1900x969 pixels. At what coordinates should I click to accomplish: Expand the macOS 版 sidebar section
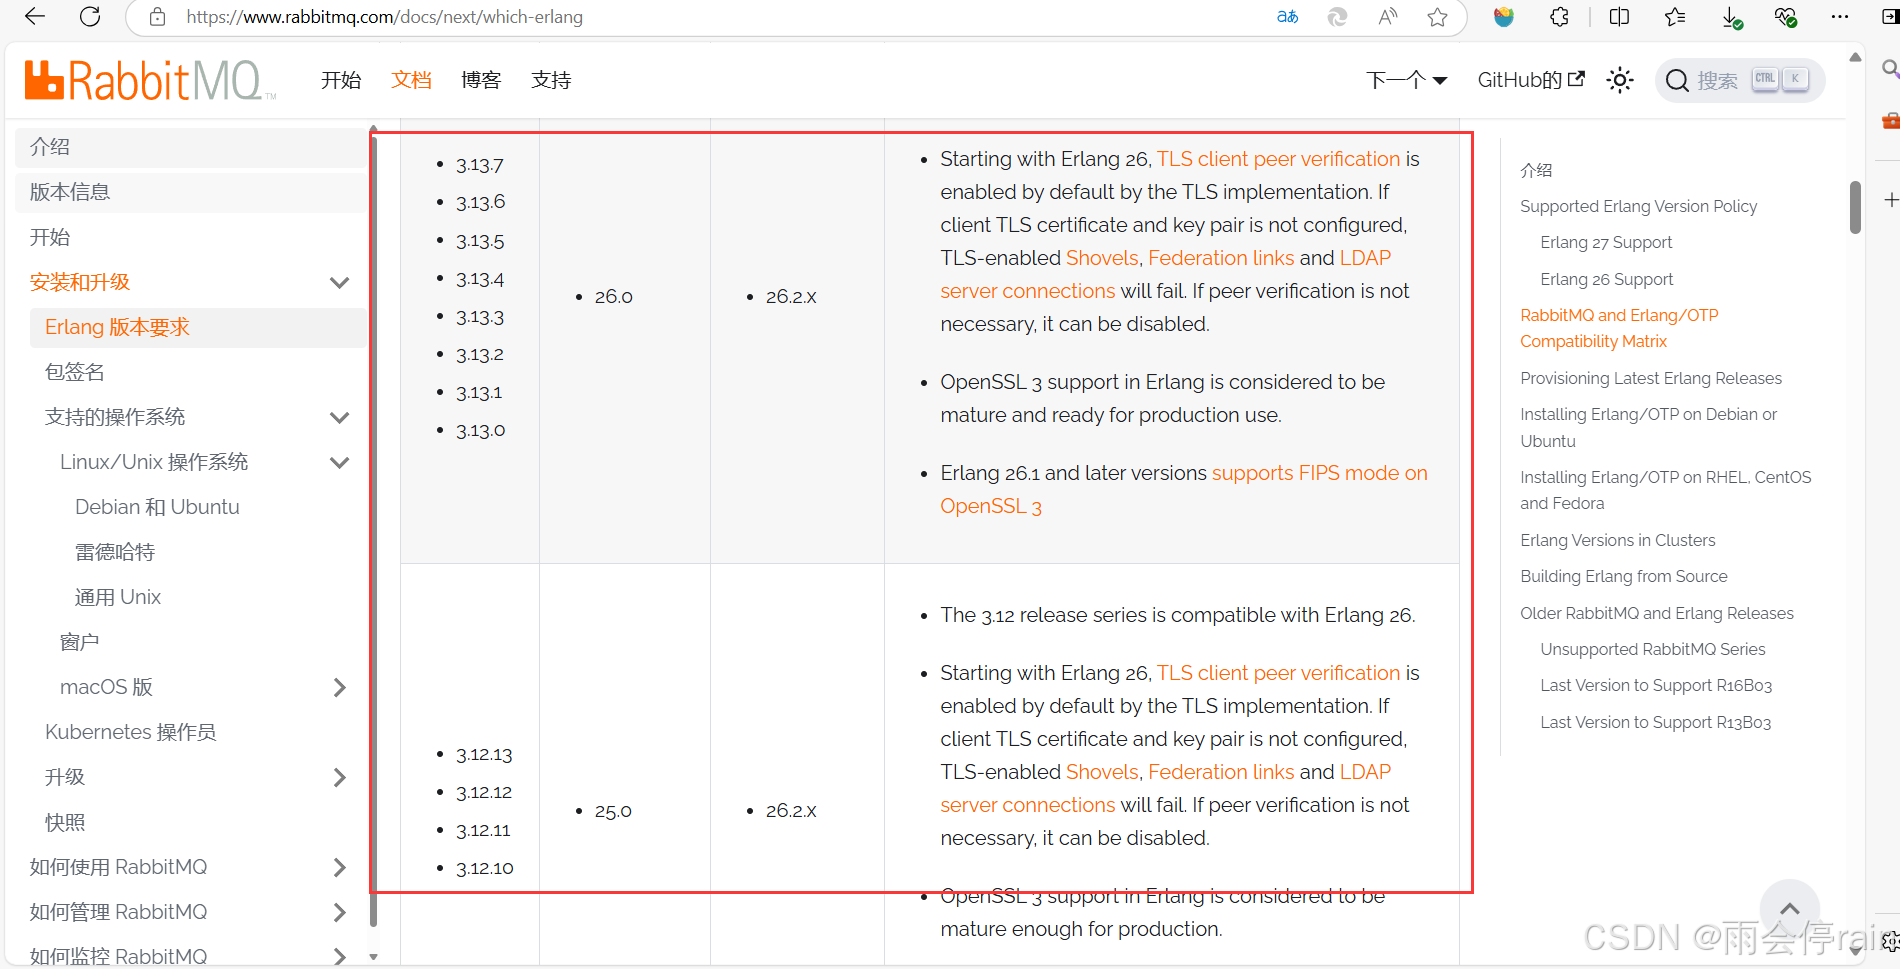(x=340, y=688)
